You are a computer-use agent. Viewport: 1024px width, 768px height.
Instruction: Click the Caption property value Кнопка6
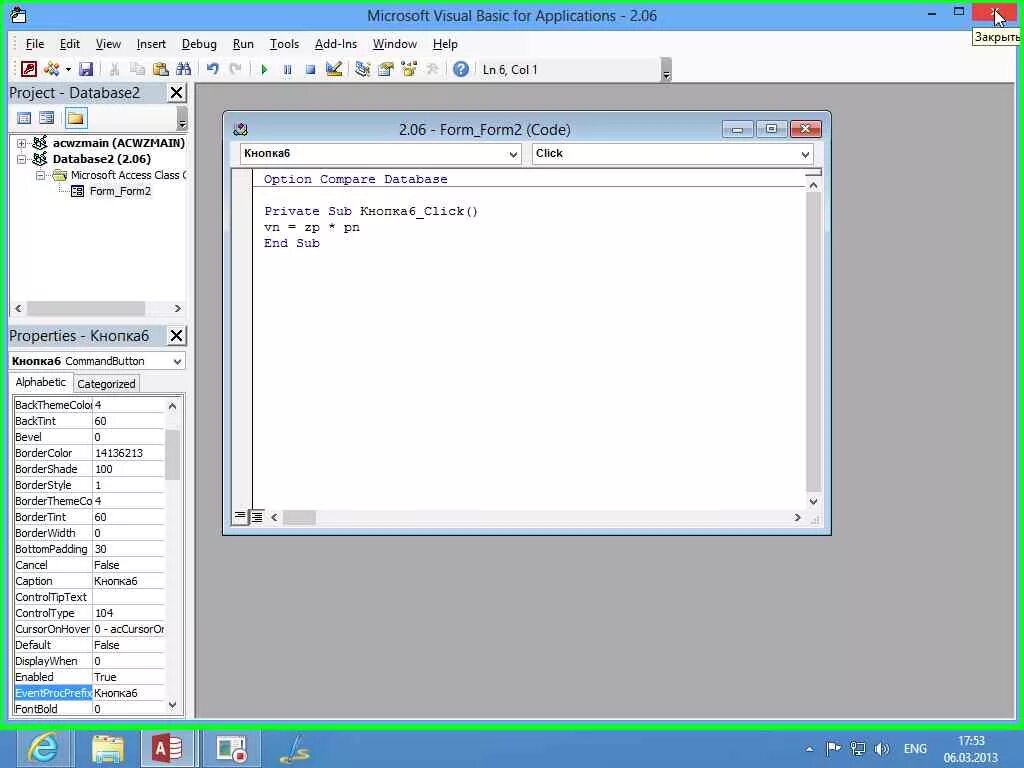(128, 581)
